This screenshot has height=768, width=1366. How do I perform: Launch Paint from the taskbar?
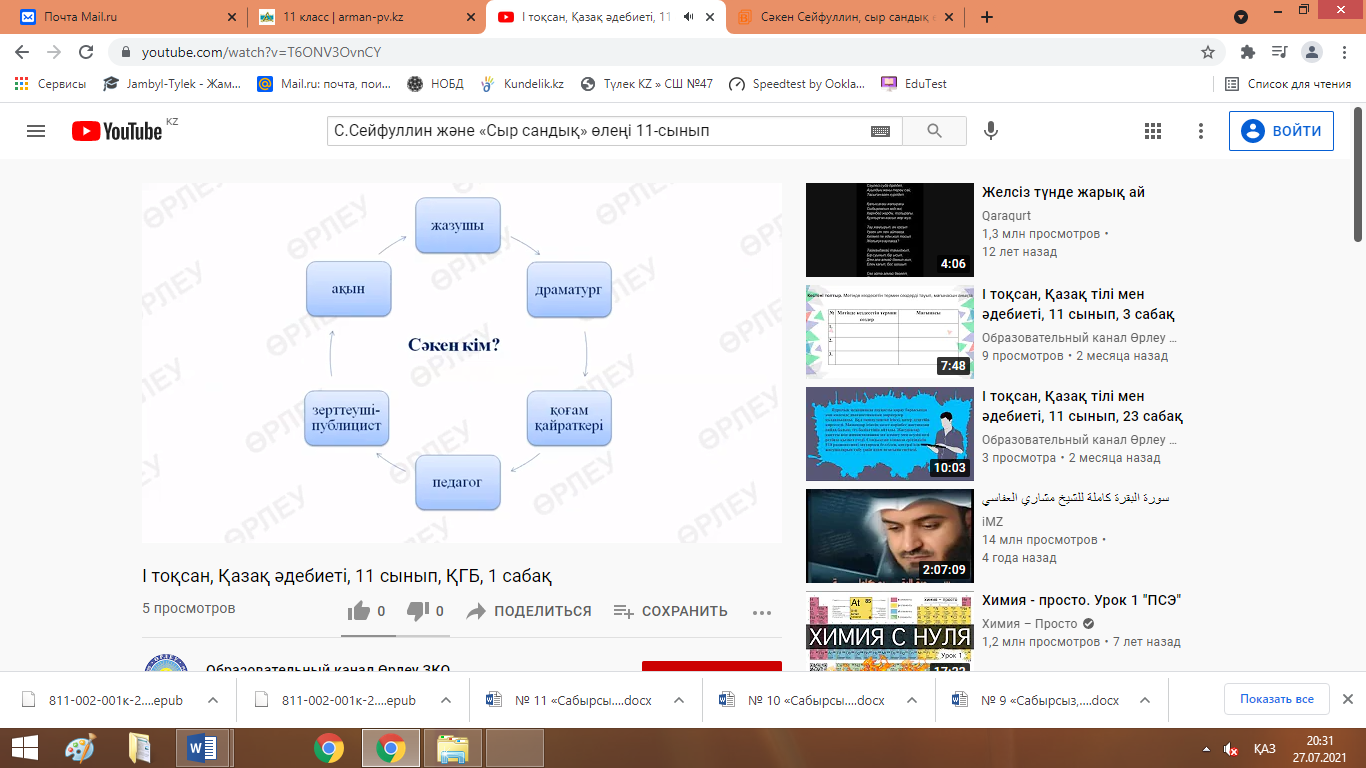(80, 748)
